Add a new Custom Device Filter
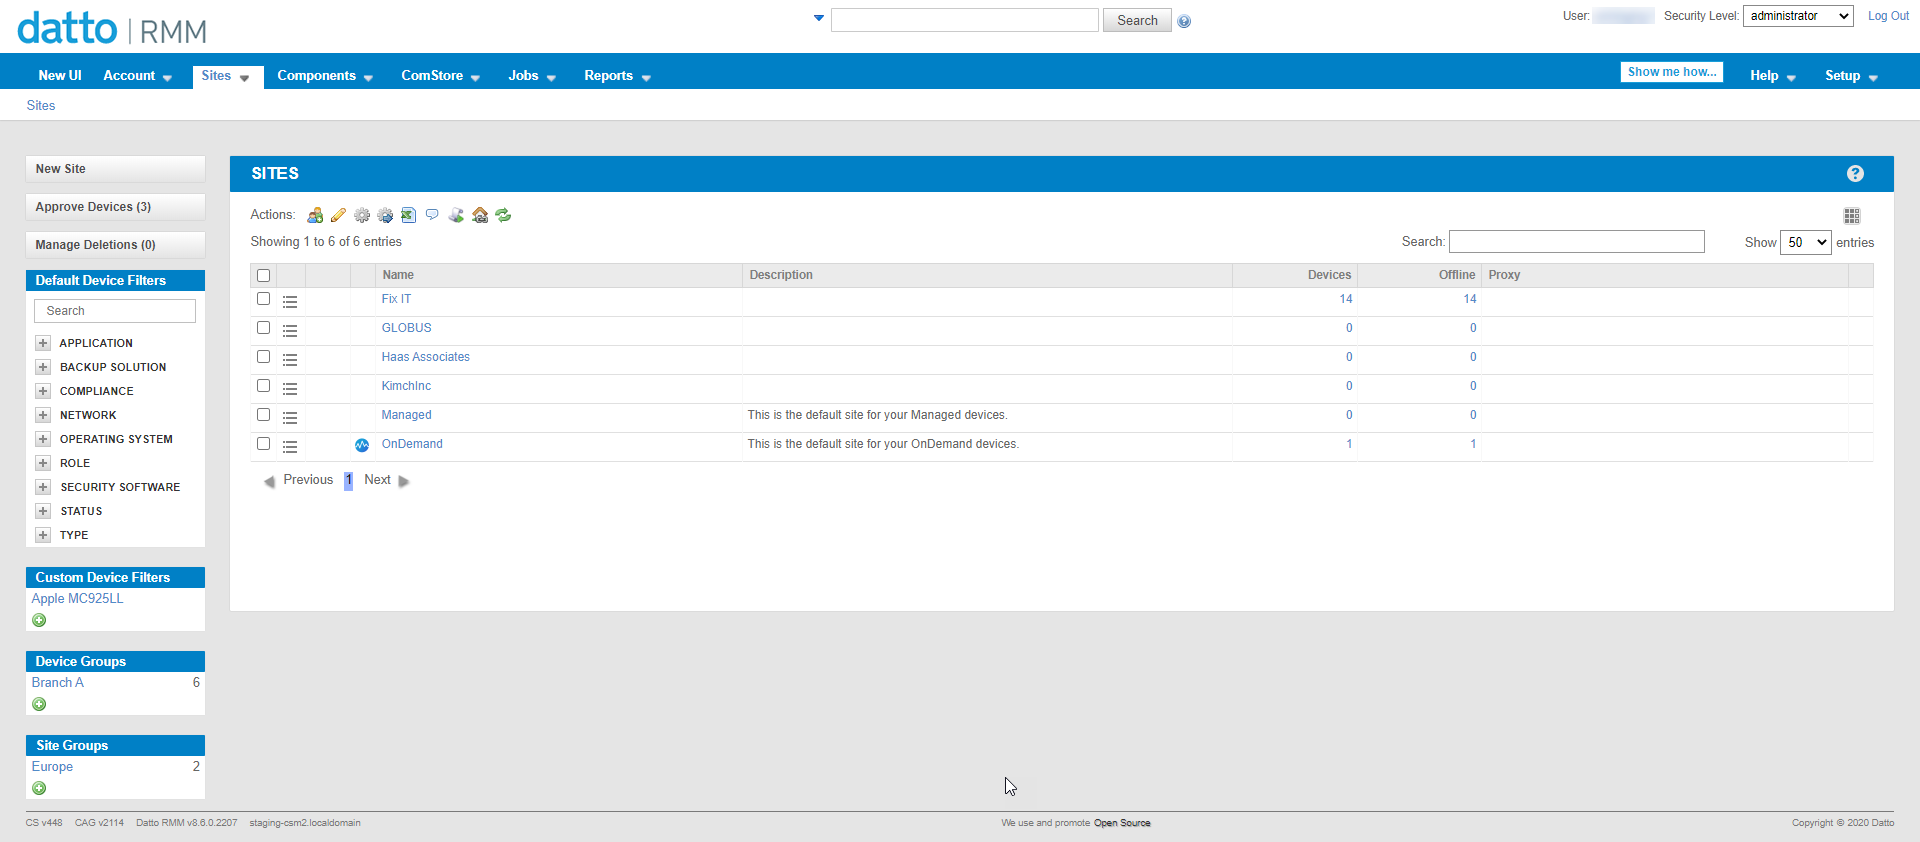The width and height of the screenshot is (1920, 842). pyautogui.click(x=39, y=620)
